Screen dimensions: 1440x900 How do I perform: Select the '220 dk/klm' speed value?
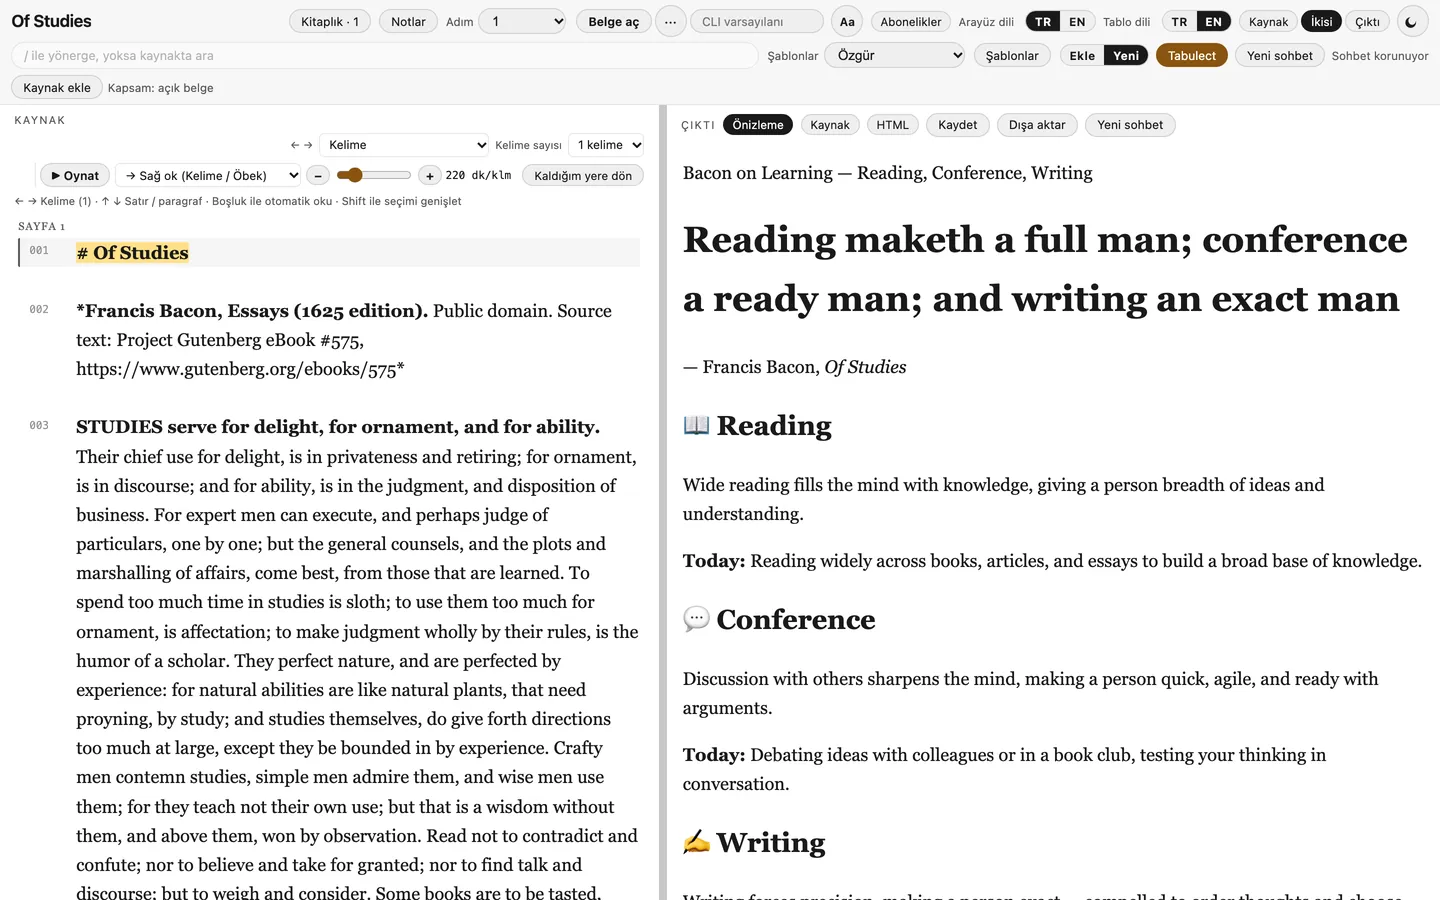coord(478,175)
